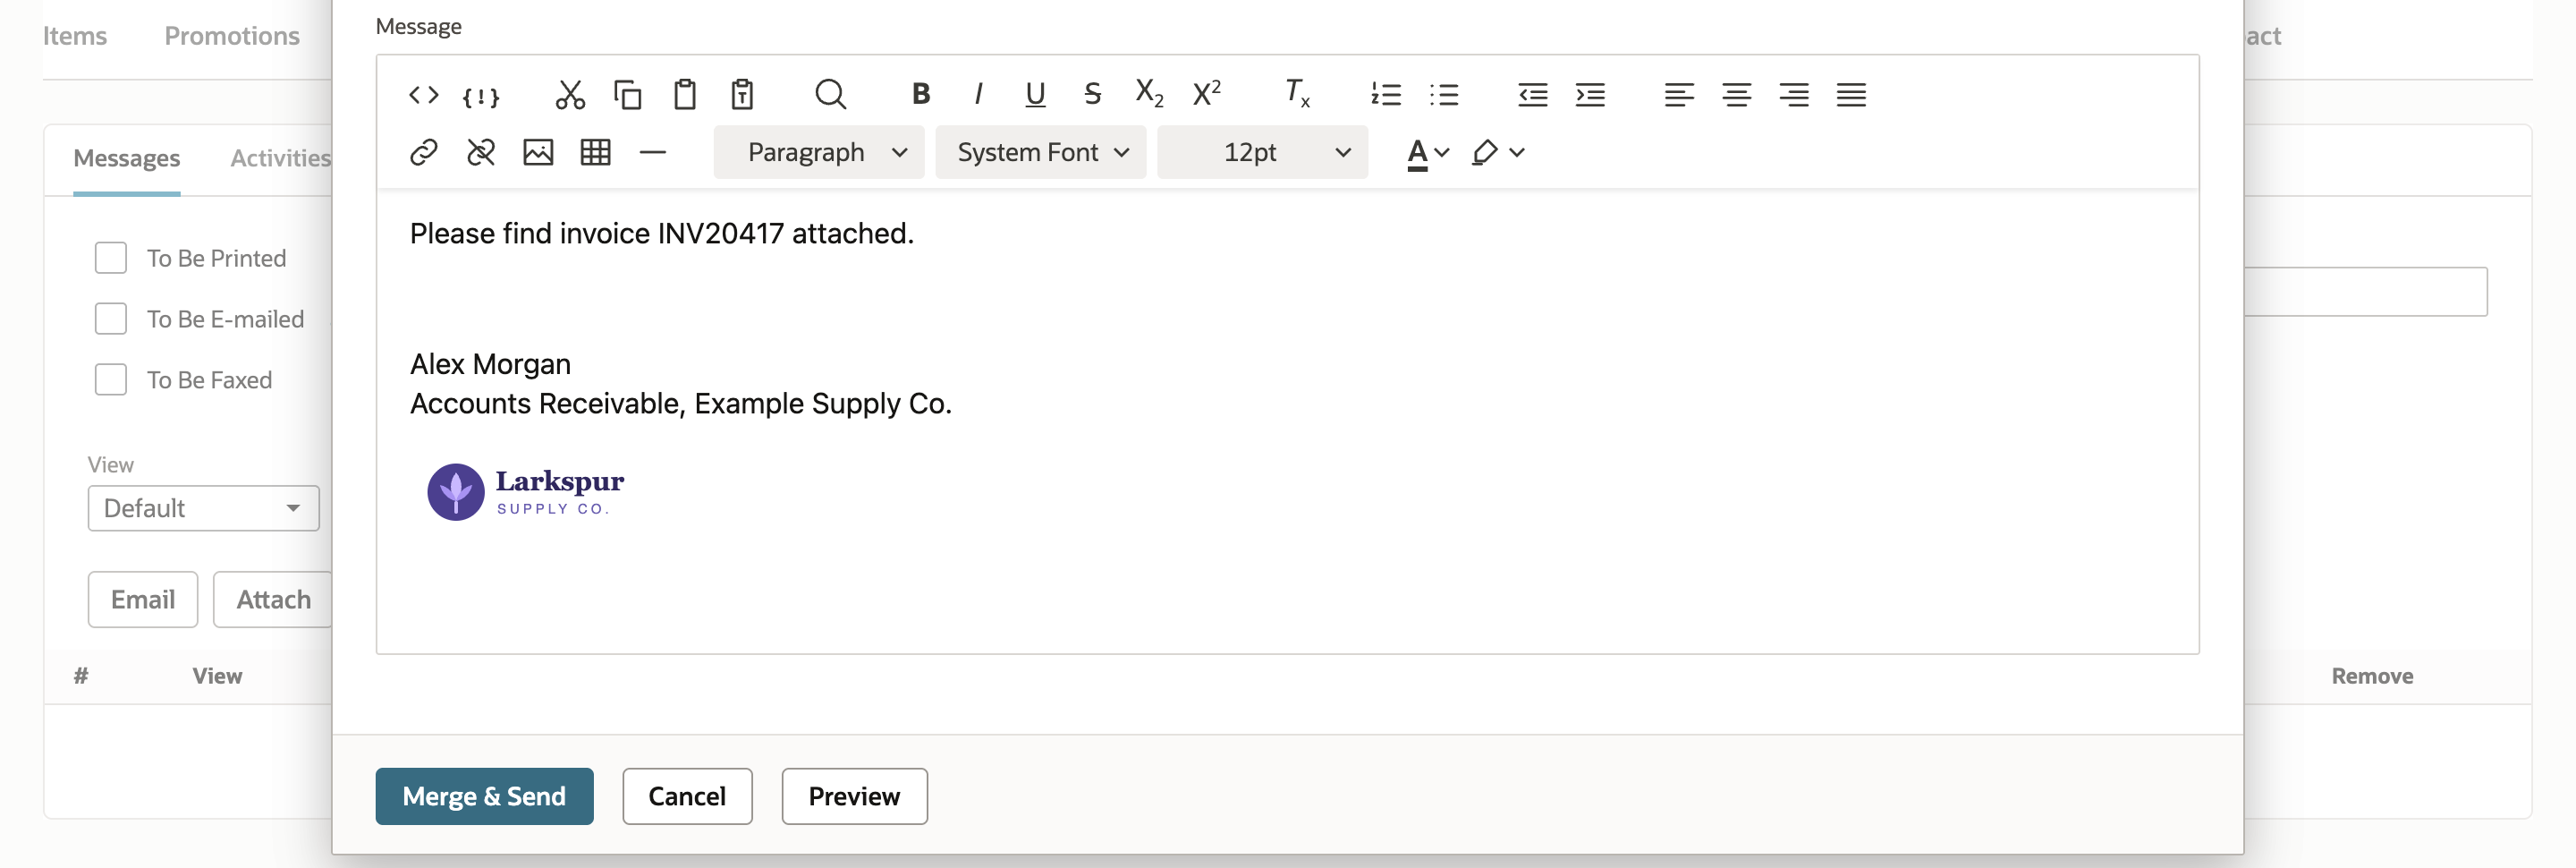Paste as plain text icon
The width and height of the screenshot is (2576, 868).
742,95
